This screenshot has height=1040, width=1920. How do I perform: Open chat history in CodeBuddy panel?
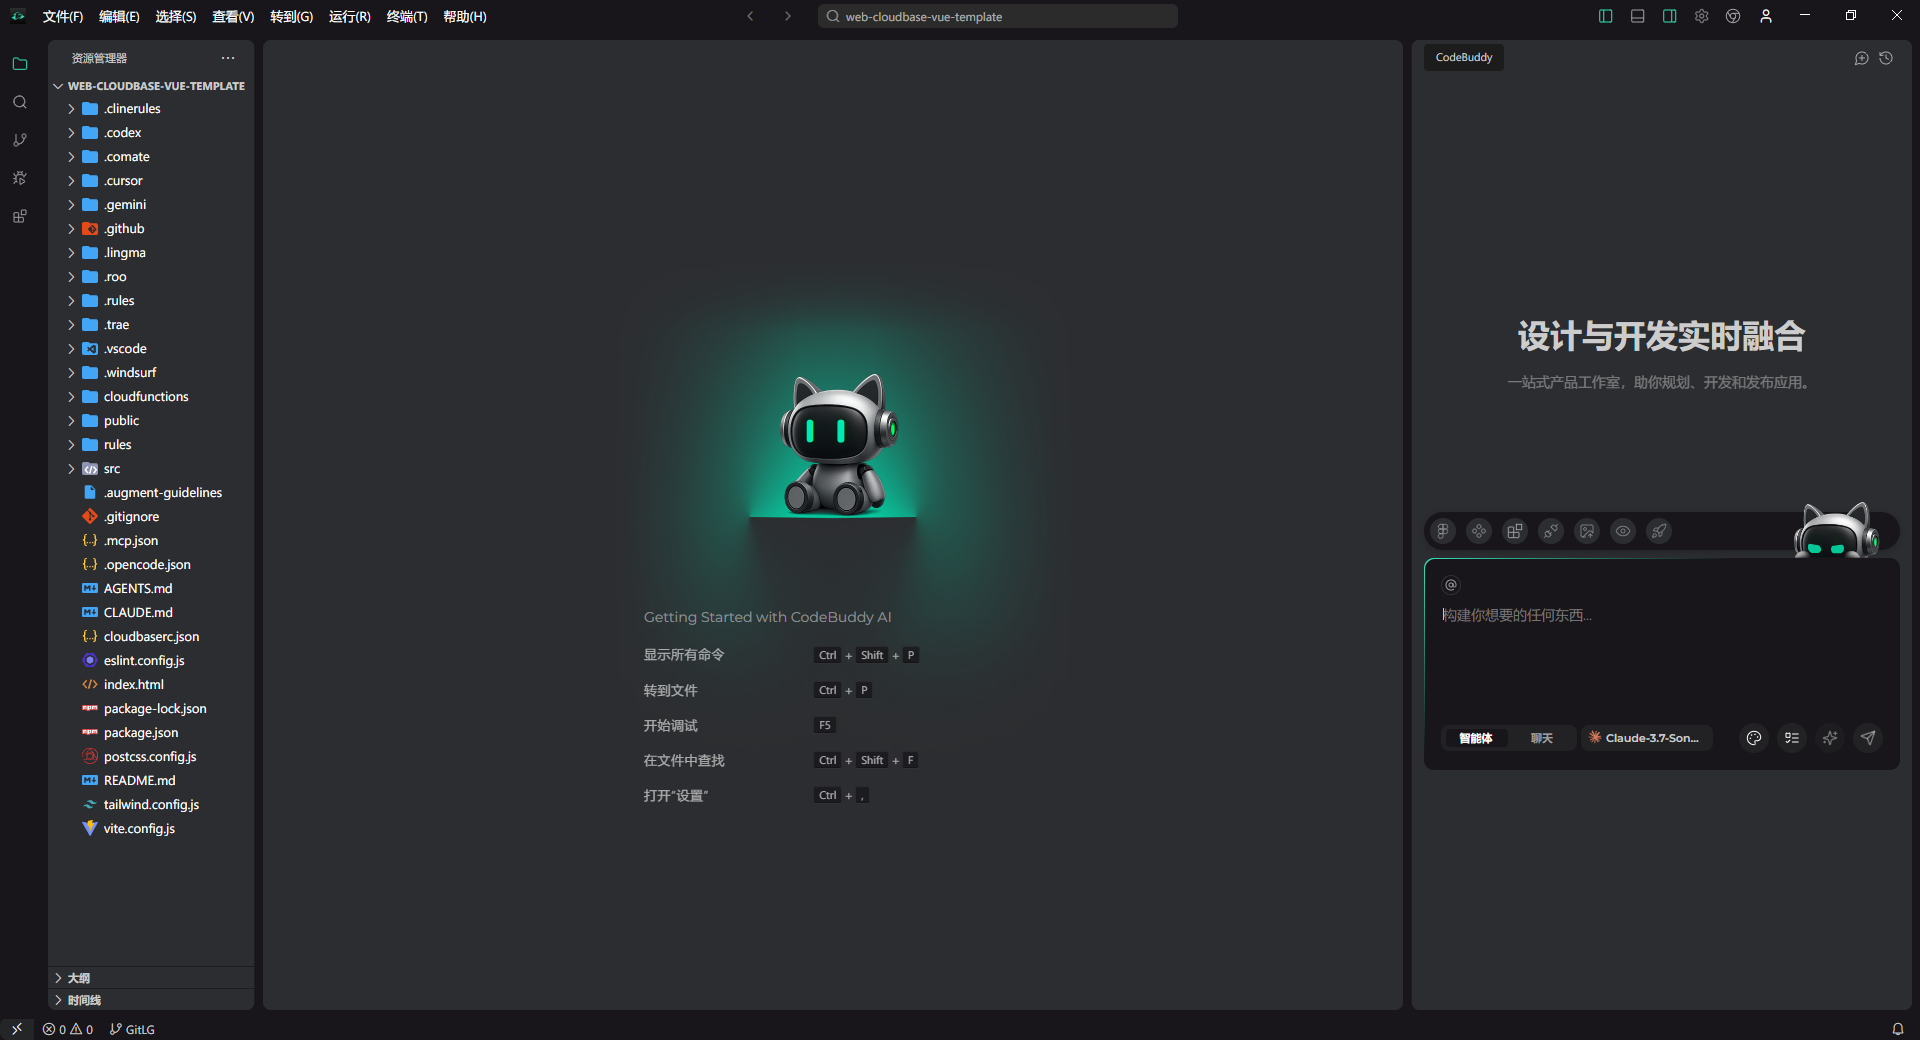[x=1886, y=58]
